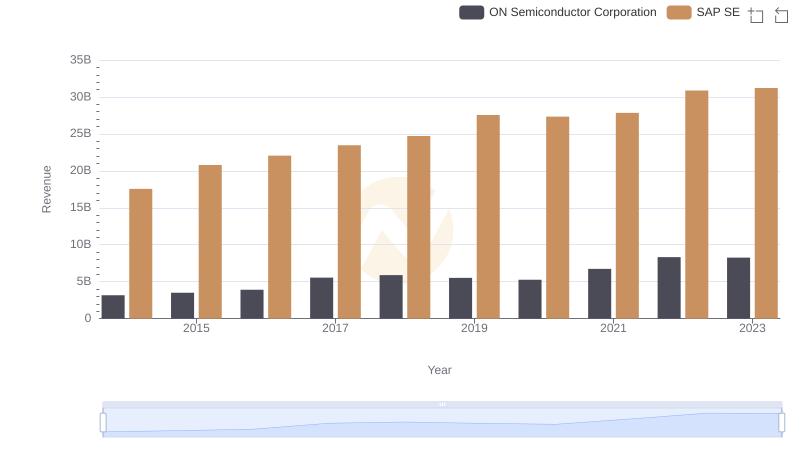Click the top move handle of the zoom slider

tap(442, 404)
